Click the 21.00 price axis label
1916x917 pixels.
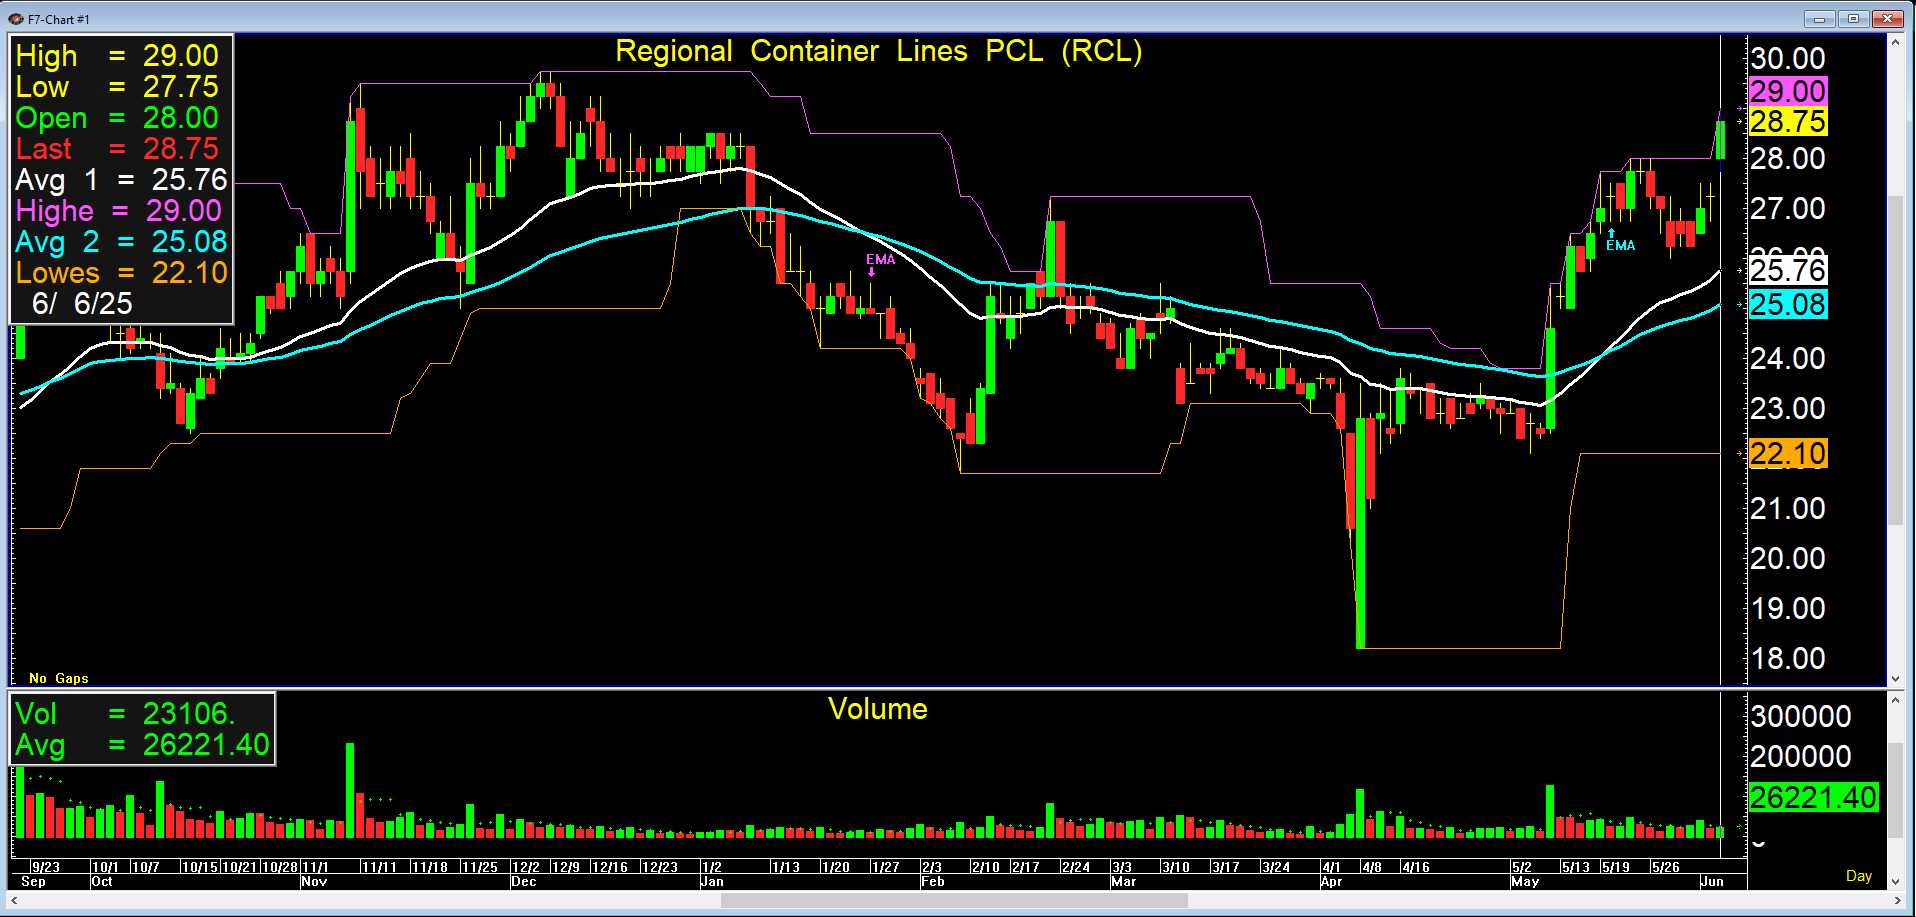point(1788,509)
